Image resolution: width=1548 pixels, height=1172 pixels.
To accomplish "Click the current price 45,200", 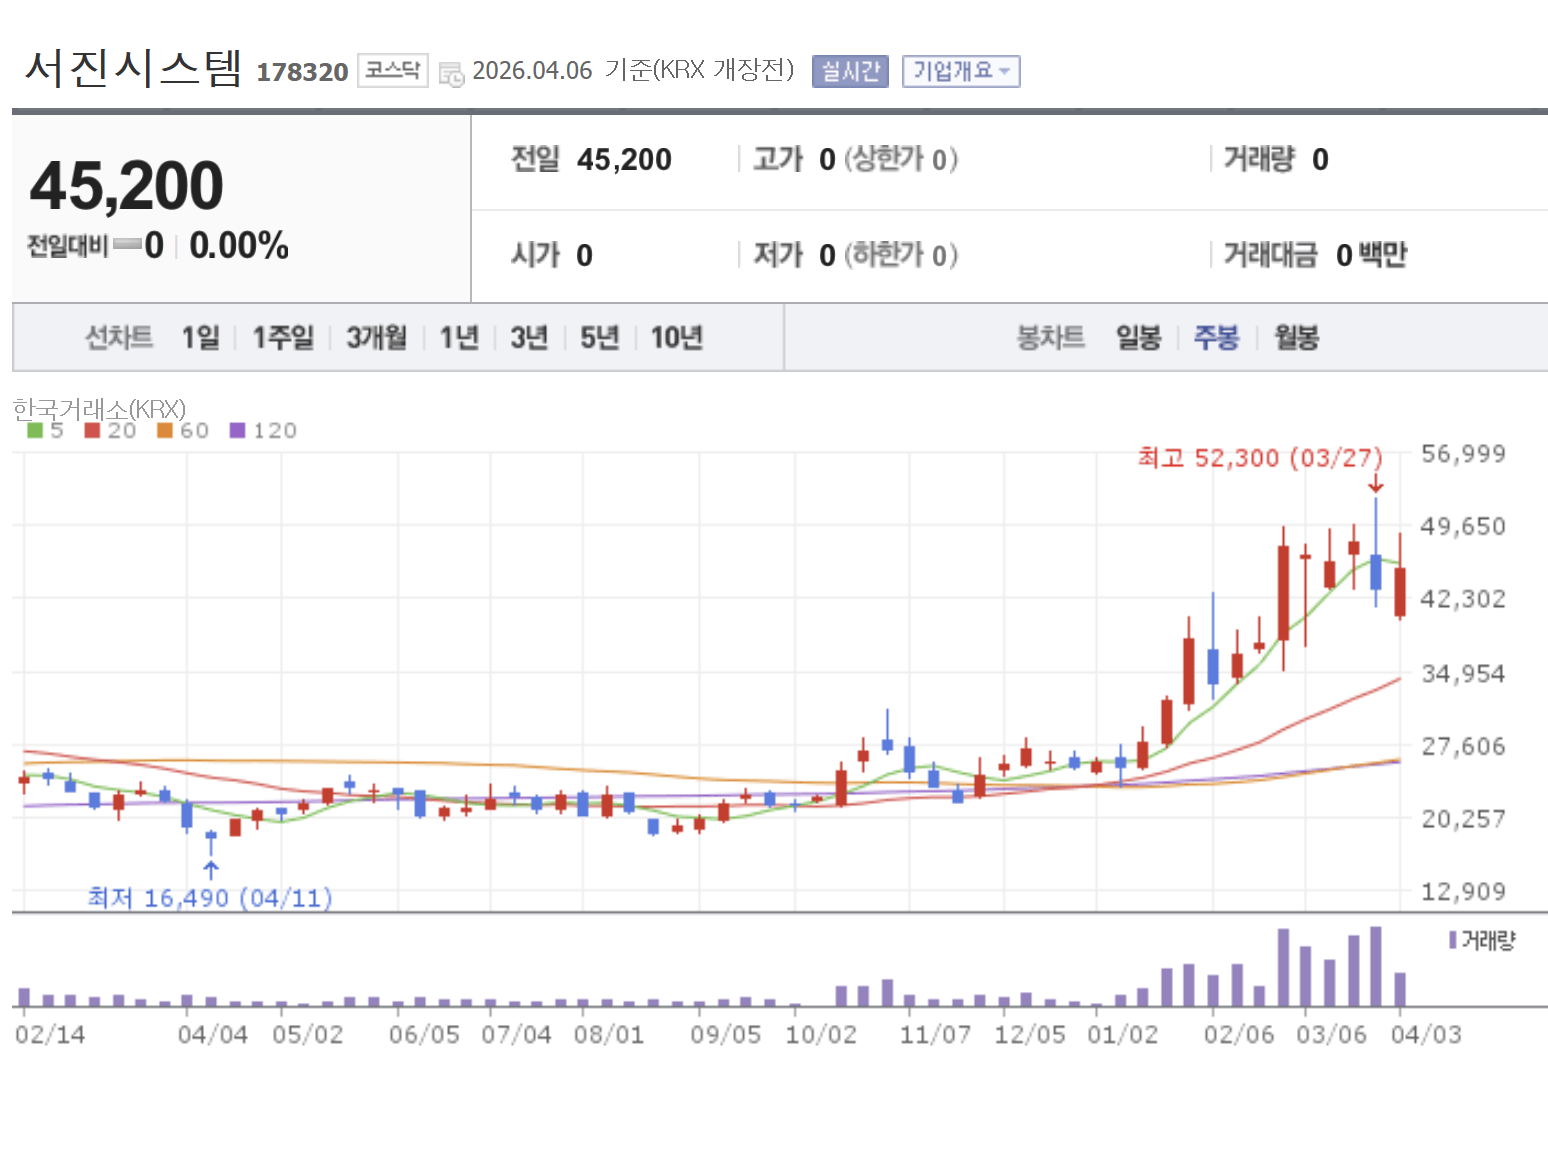I will 127,186.
